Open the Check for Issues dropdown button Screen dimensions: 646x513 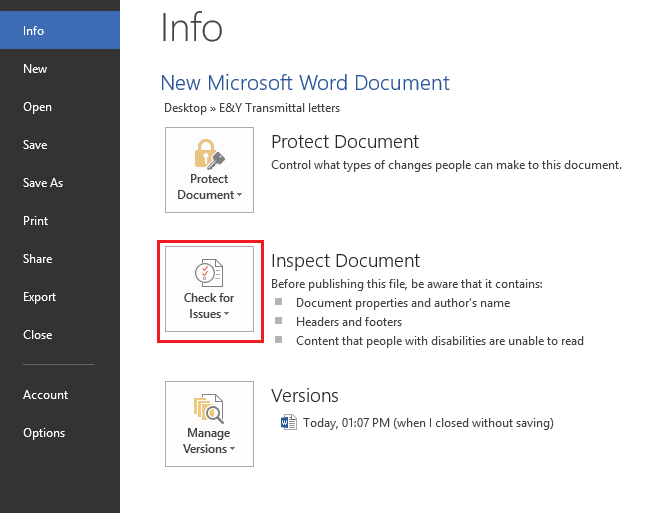[x=209, y=289]
